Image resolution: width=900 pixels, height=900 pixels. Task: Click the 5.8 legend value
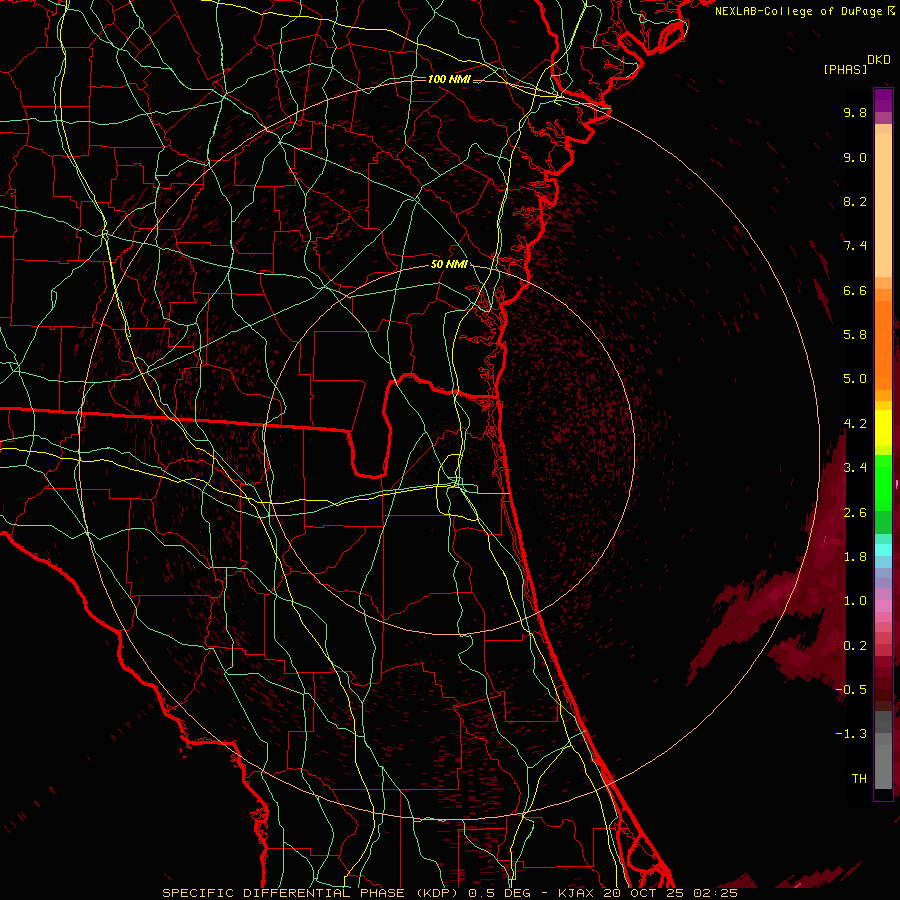coord(855,335)
